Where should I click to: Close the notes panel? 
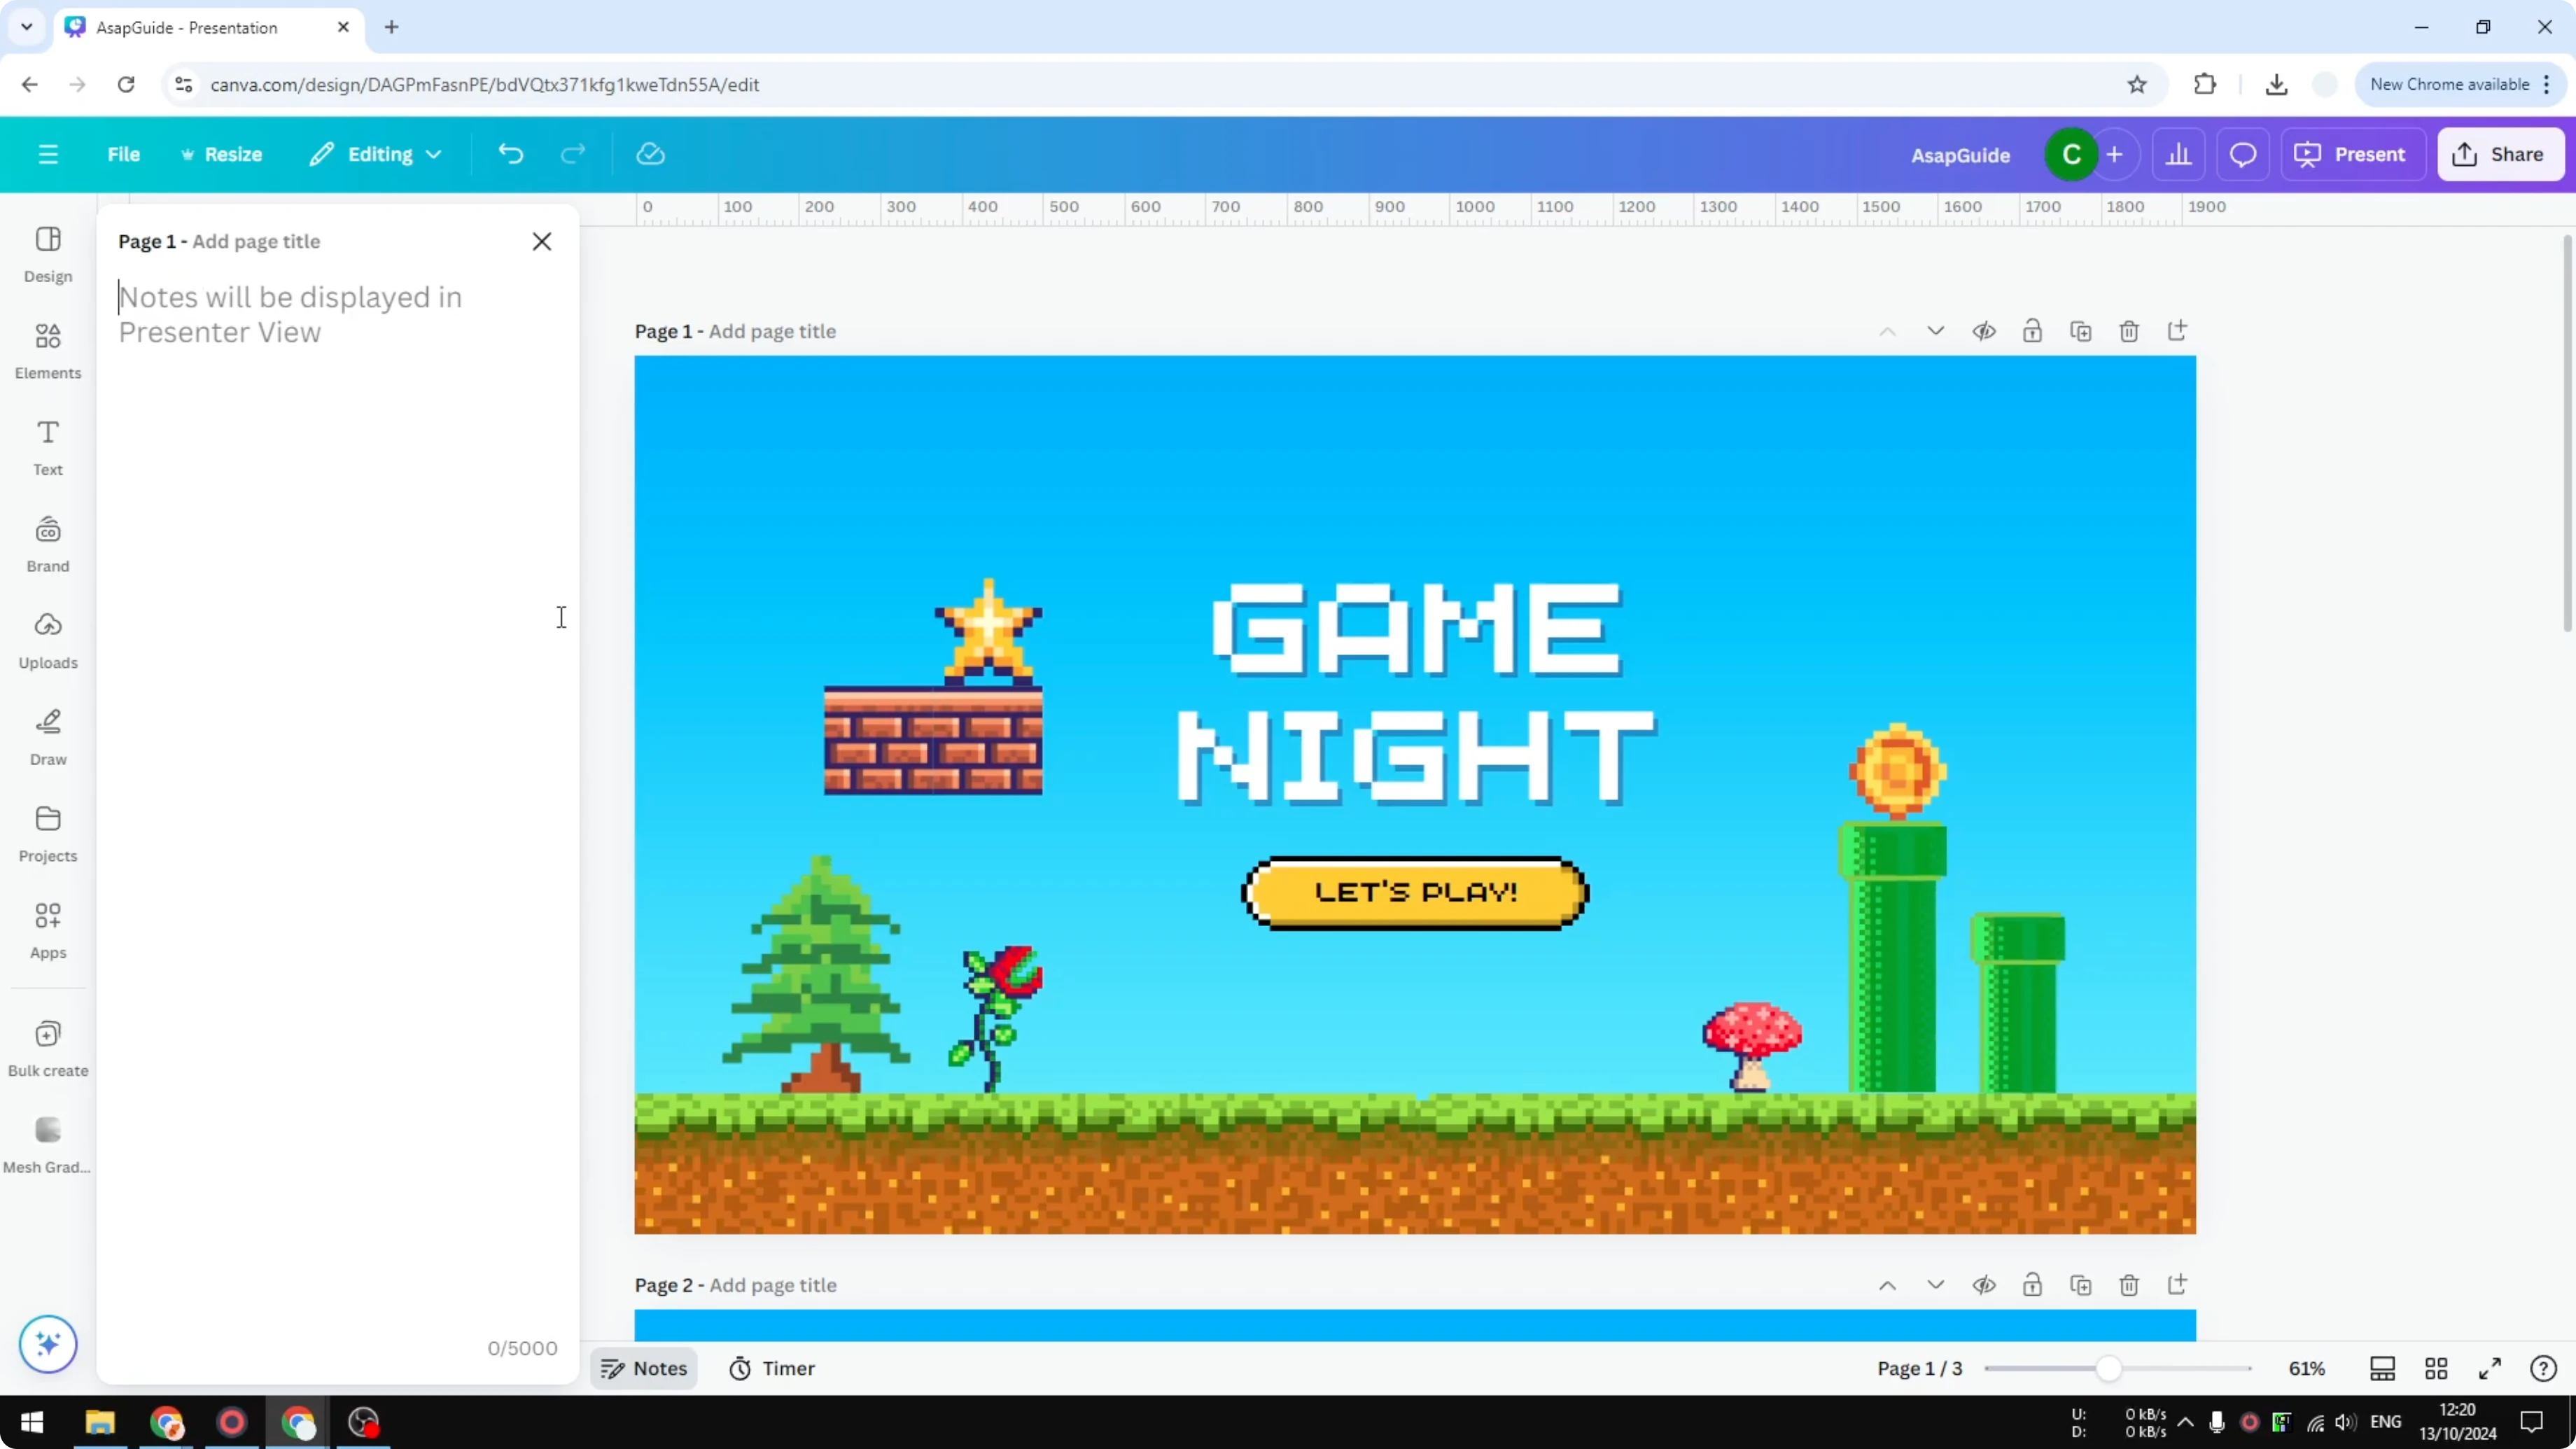click(542, 241)
